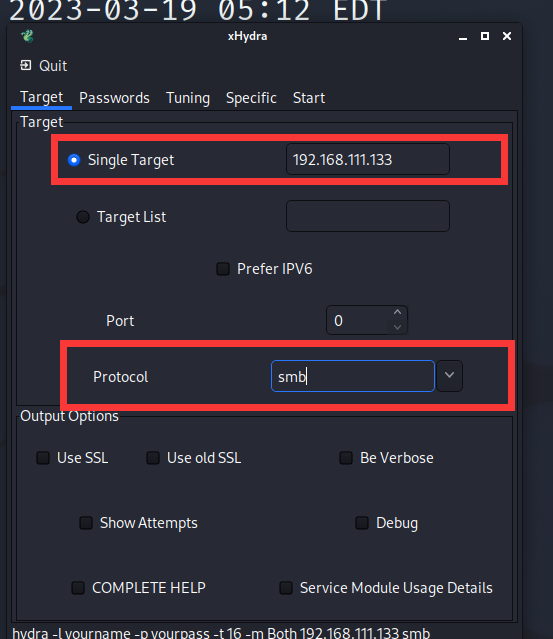Tick the COMPLETE HELP checkbox
The height and width of the screenshot is (639, 553).
[x=78, y=588]
